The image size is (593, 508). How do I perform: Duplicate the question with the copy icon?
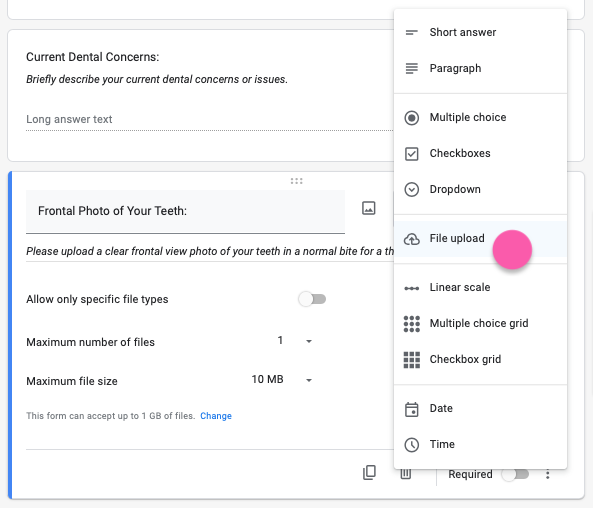click(x=369, y=472)
